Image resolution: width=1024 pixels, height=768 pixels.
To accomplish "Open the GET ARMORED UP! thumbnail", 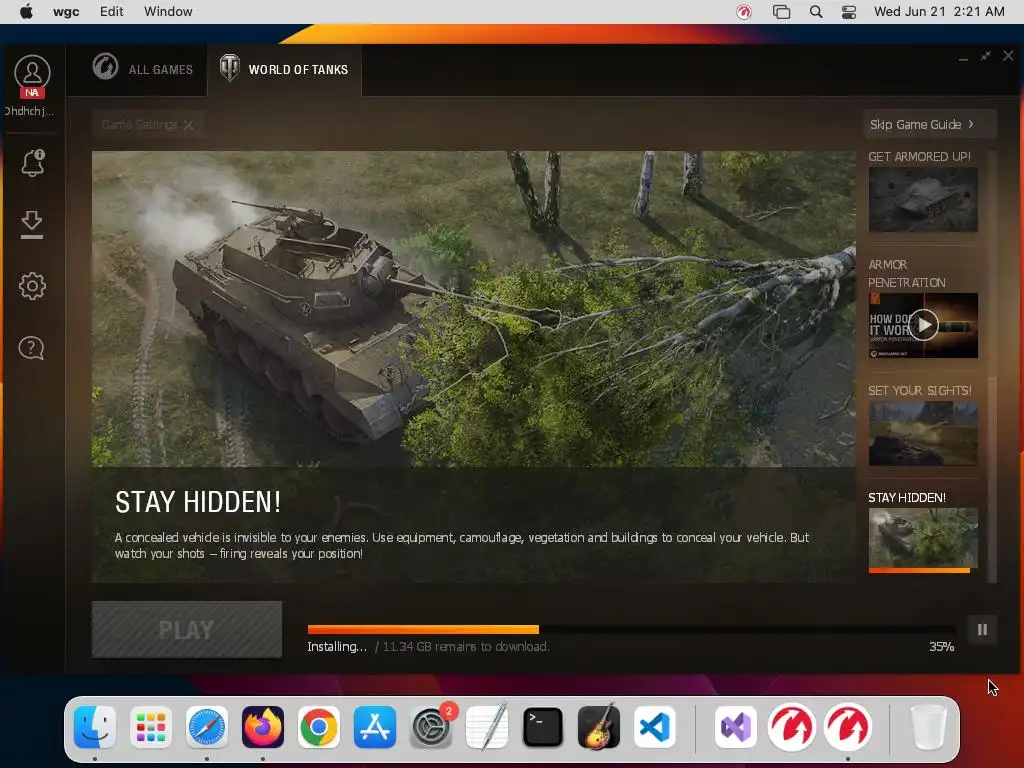I will tap(923, 199).
